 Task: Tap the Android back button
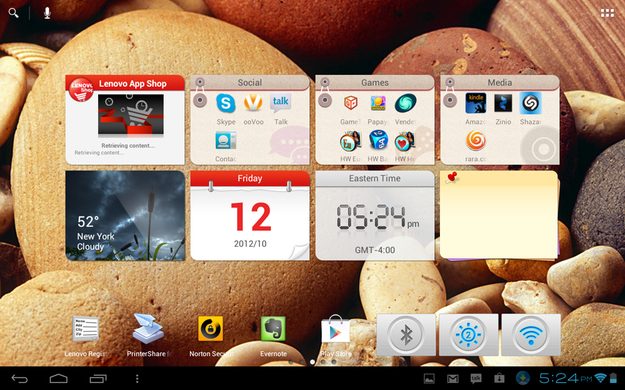20,378
